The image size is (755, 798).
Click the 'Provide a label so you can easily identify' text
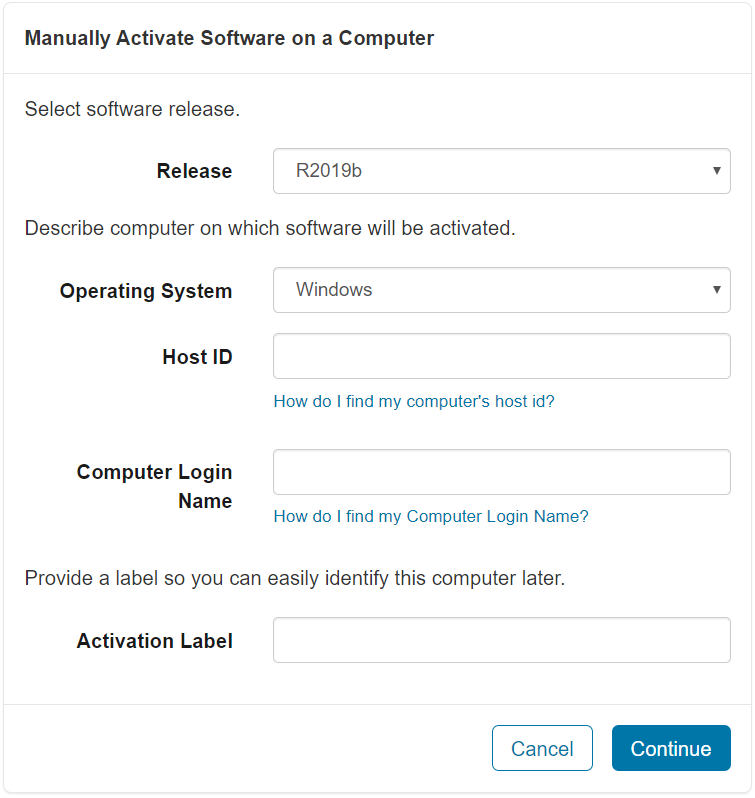pos(295,578)
